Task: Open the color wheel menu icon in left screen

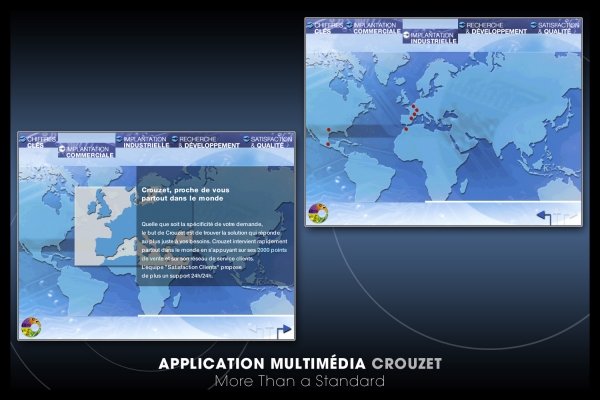Action: pyautogui.click(x=31, y=327)
